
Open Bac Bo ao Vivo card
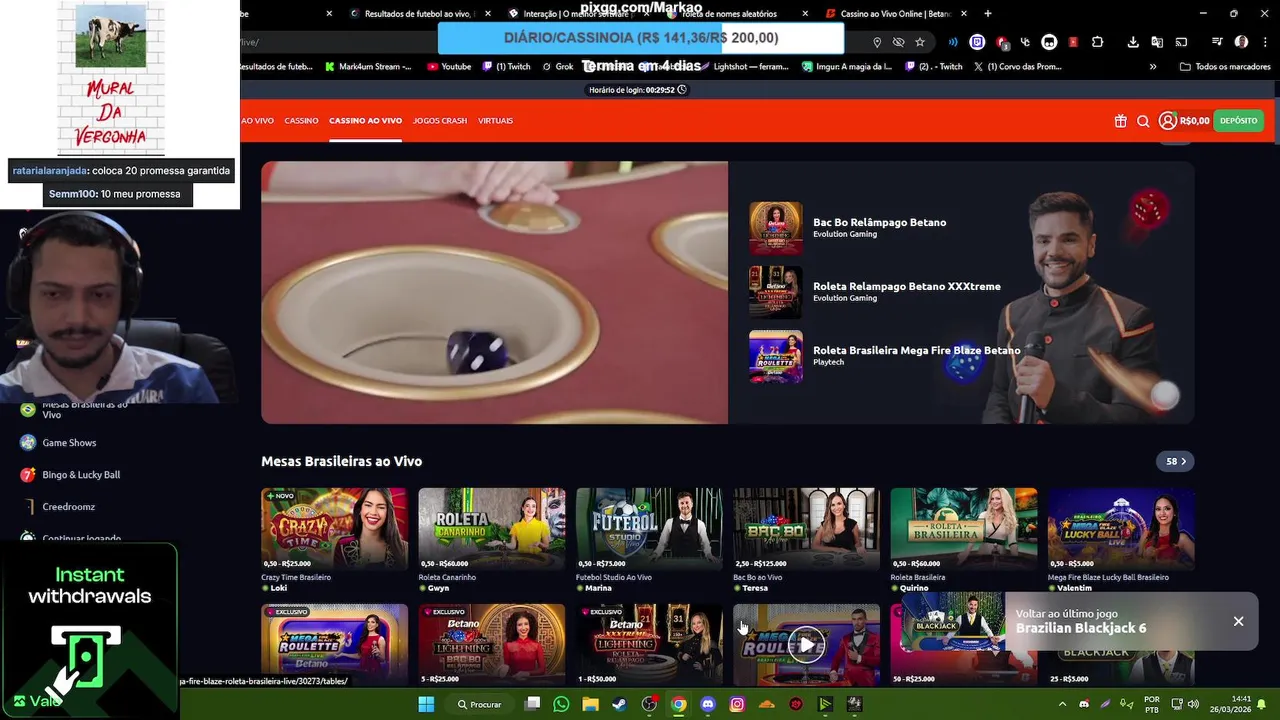pos(806,529)
